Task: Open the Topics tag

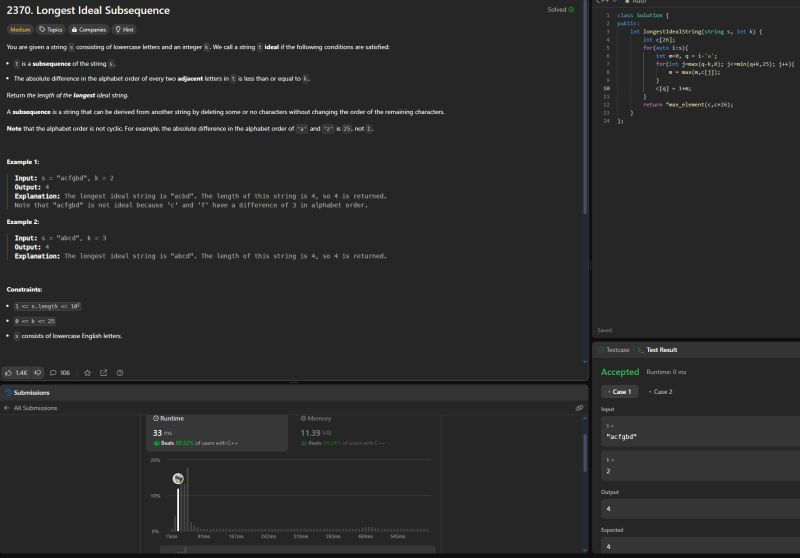Action: point(51,30)
